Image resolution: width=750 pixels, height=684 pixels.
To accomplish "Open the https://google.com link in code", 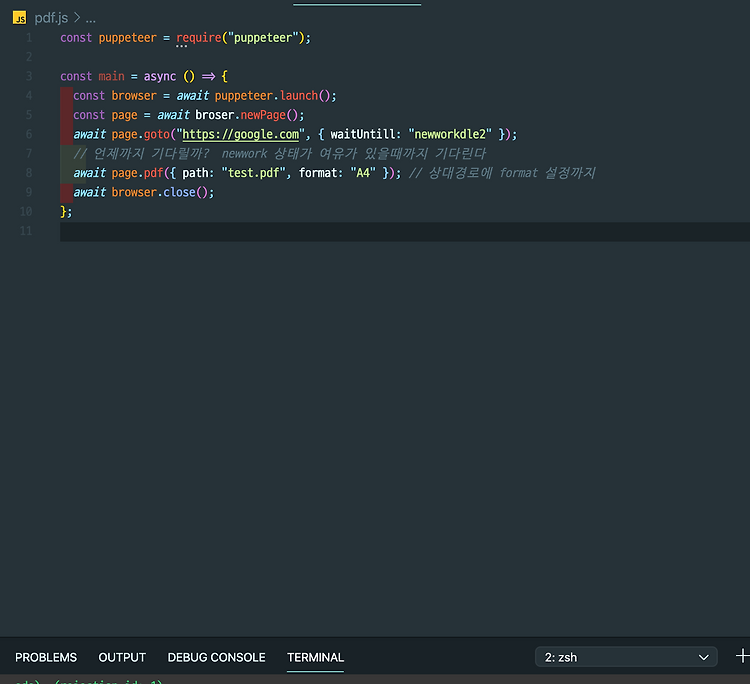I will [x=241, y=134].
